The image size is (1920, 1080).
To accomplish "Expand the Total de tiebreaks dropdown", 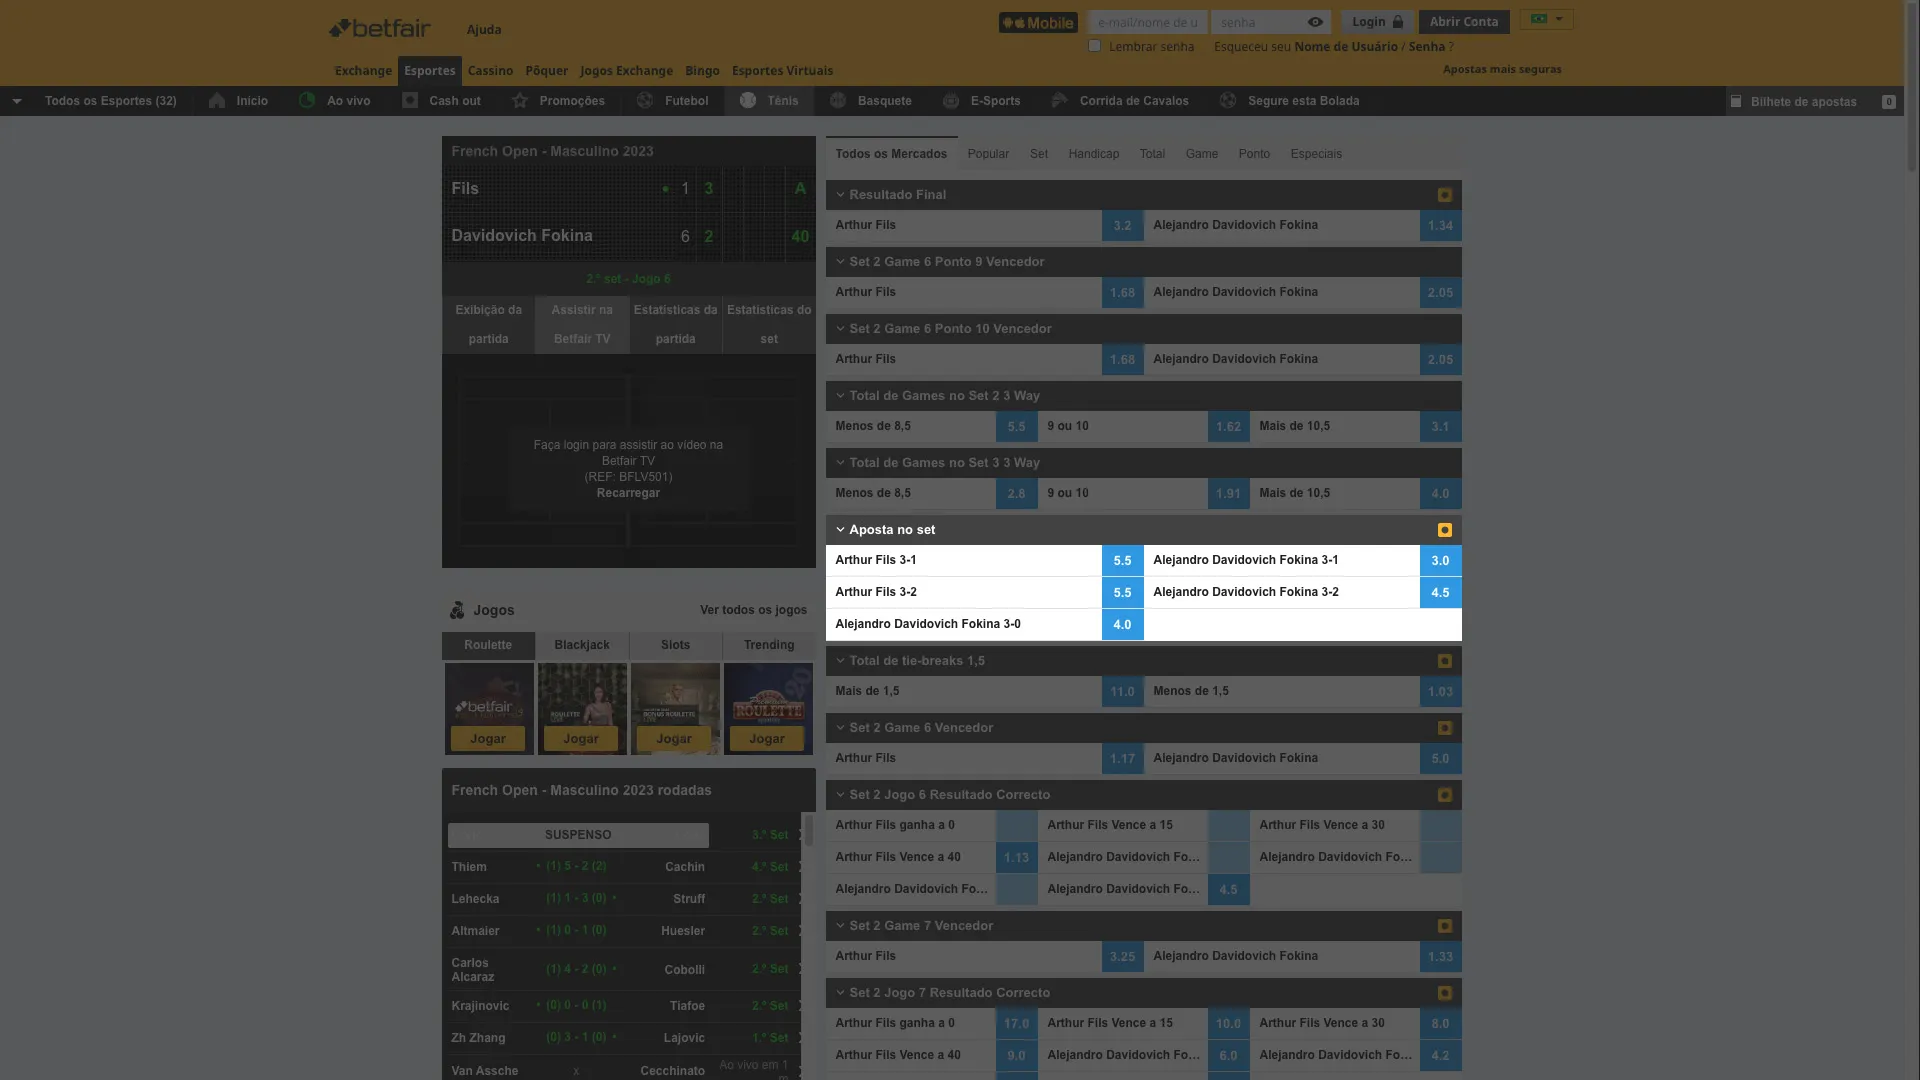I will 839,661.
